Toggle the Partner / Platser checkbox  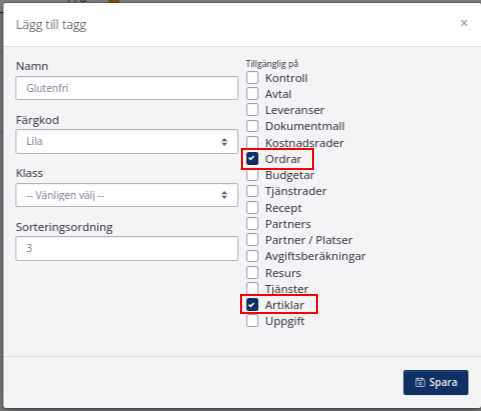click(x=252, y=239)
